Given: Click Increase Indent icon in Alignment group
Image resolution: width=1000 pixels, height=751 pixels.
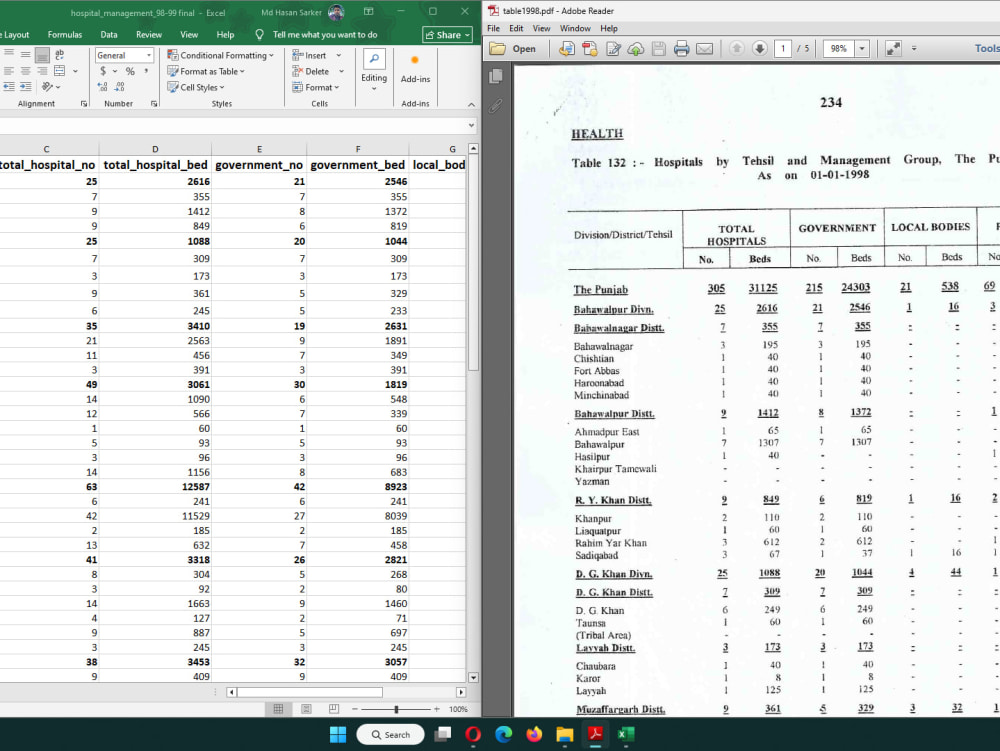Looking at the screenshot, I should [x=26, y=87].
